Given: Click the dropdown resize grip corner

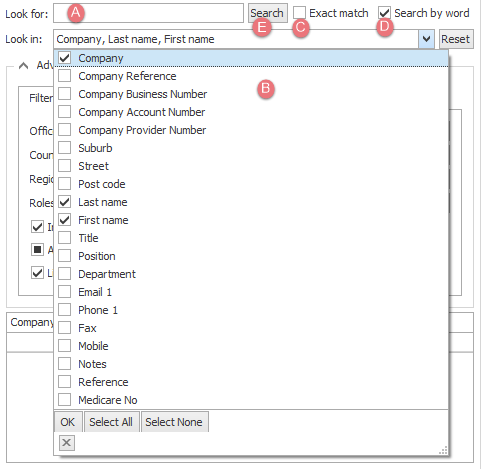Looking at the screenshot, I should [443, 450].
